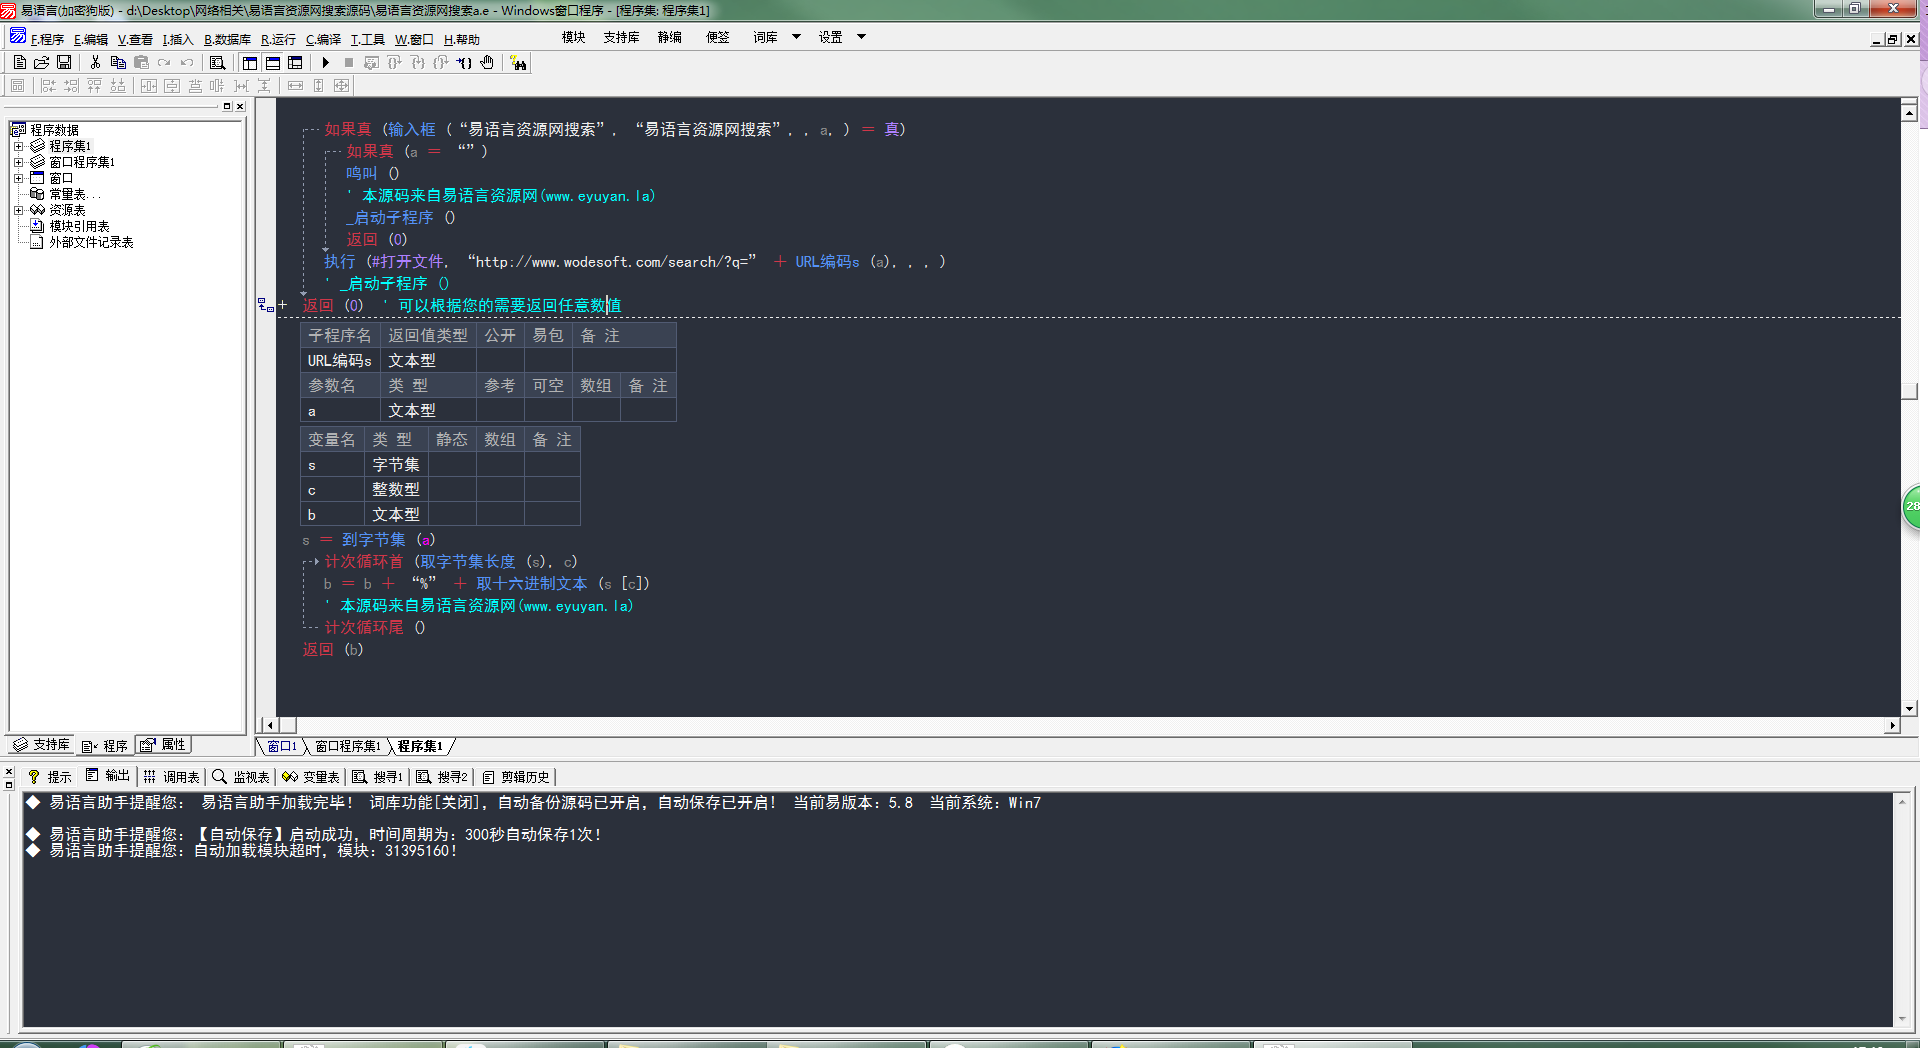The height and width of the screenshot is (1048, 1928).
Task: Click the Run play triangle icon
Action: point(325,62)
